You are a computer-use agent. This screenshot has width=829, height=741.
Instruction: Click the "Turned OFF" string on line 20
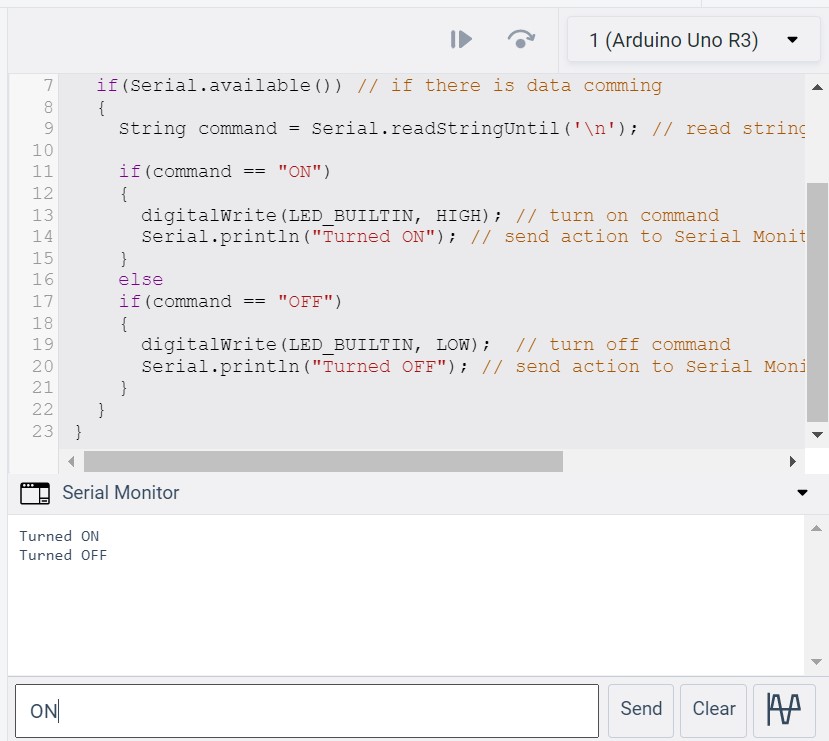(380, 366)
